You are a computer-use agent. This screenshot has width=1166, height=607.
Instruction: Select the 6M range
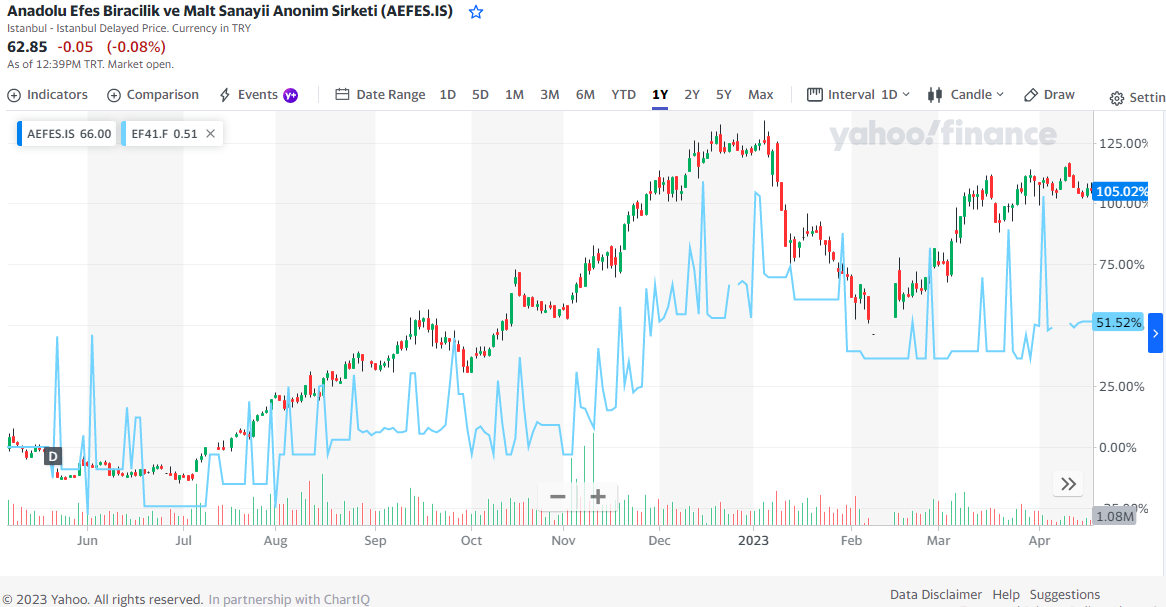[x=585, y=94]
